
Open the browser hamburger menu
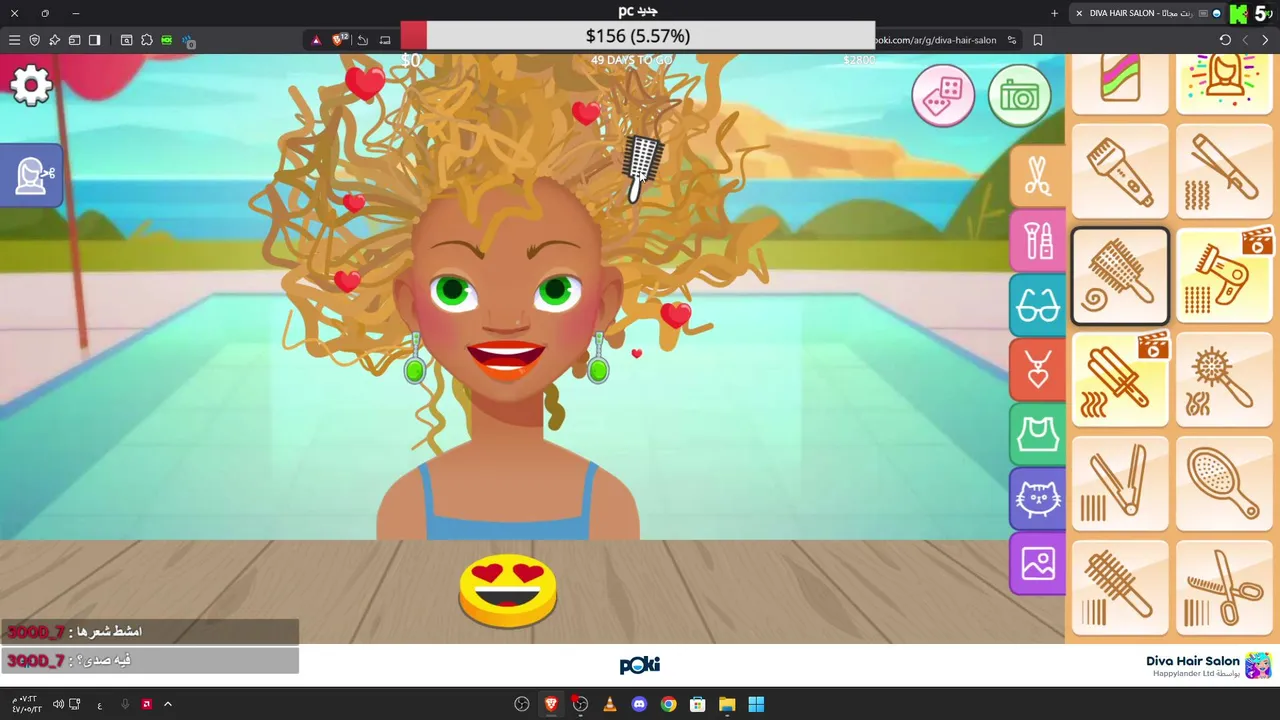tap(14, 40)
